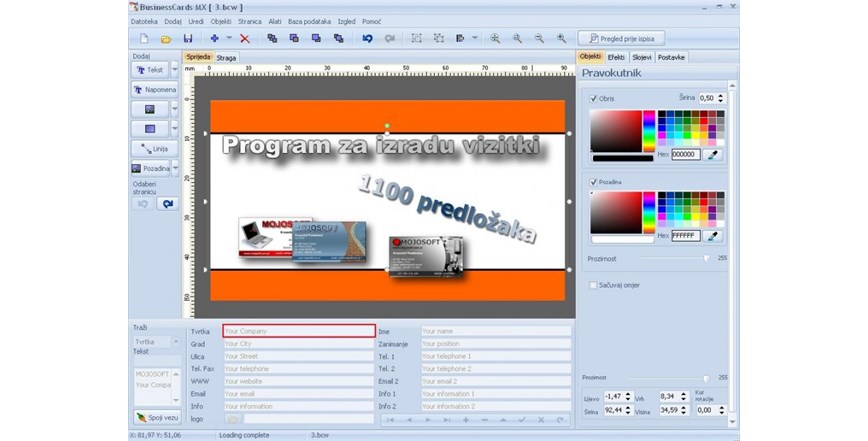This screenshot has height=441, width=868.
Task: Open the Pozadina dropdown arrow in Dodaj panel
Action: [x=175, y=168]
